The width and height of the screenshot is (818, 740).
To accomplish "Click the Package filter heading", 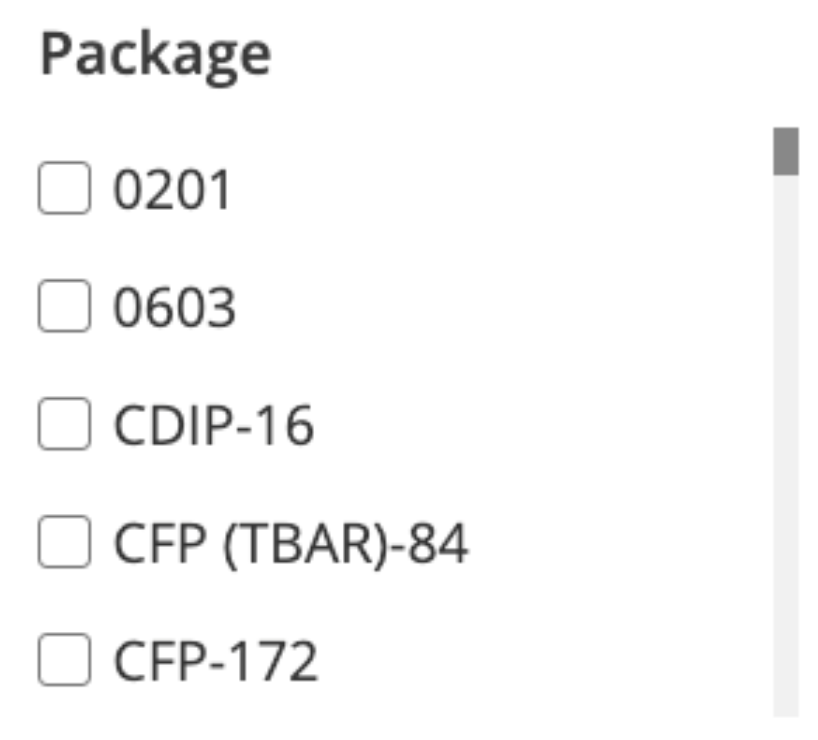I will [x=155, y=55].
